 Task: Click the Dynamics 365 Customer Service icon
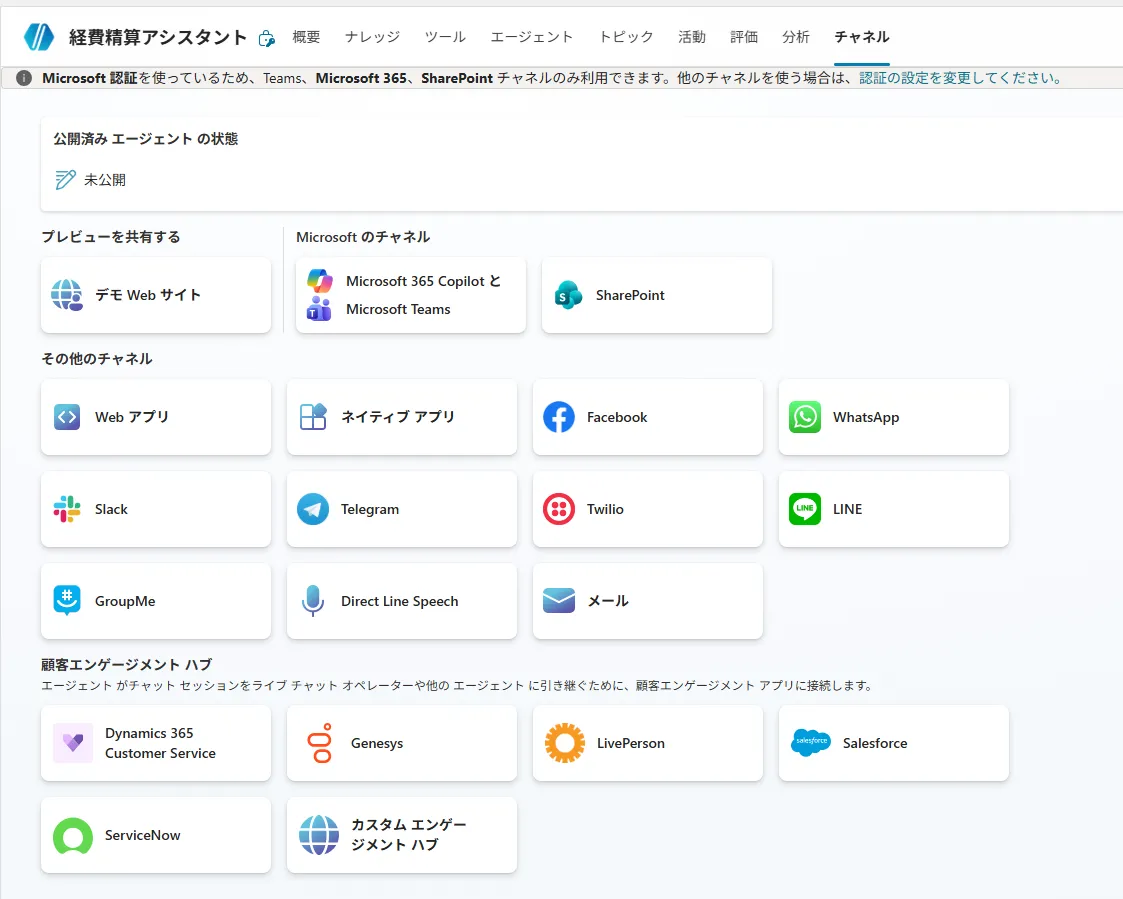pos(73,743)
